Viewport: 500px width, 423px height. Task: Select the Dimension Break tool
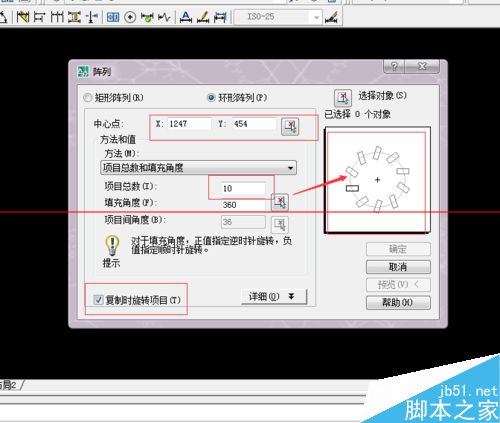coord(92,17)
